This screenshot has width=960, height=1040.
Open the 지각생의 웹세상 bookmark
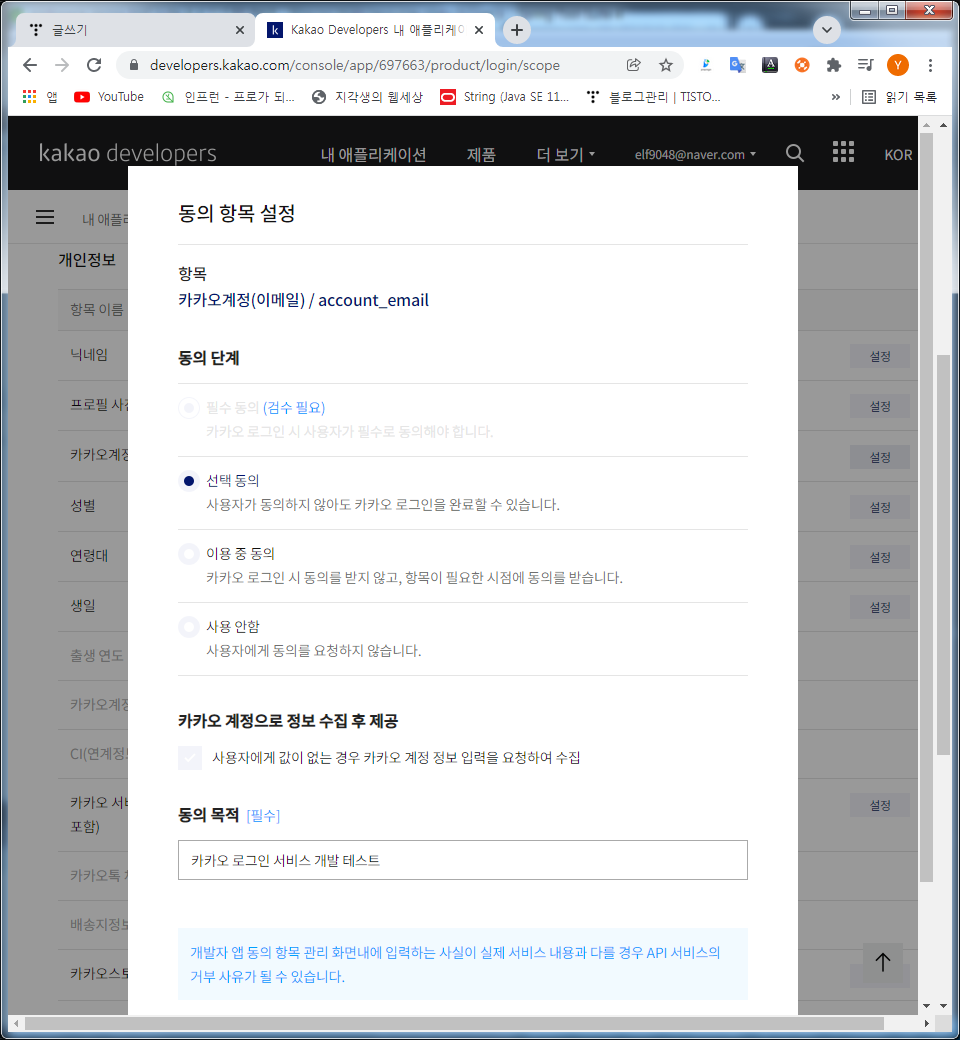click(x=367, y=97)
